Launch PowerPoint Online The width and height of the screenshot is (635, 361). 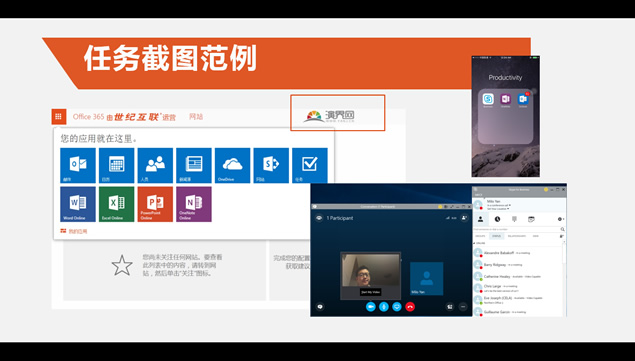pyautogui.click(x=155, y=204)
